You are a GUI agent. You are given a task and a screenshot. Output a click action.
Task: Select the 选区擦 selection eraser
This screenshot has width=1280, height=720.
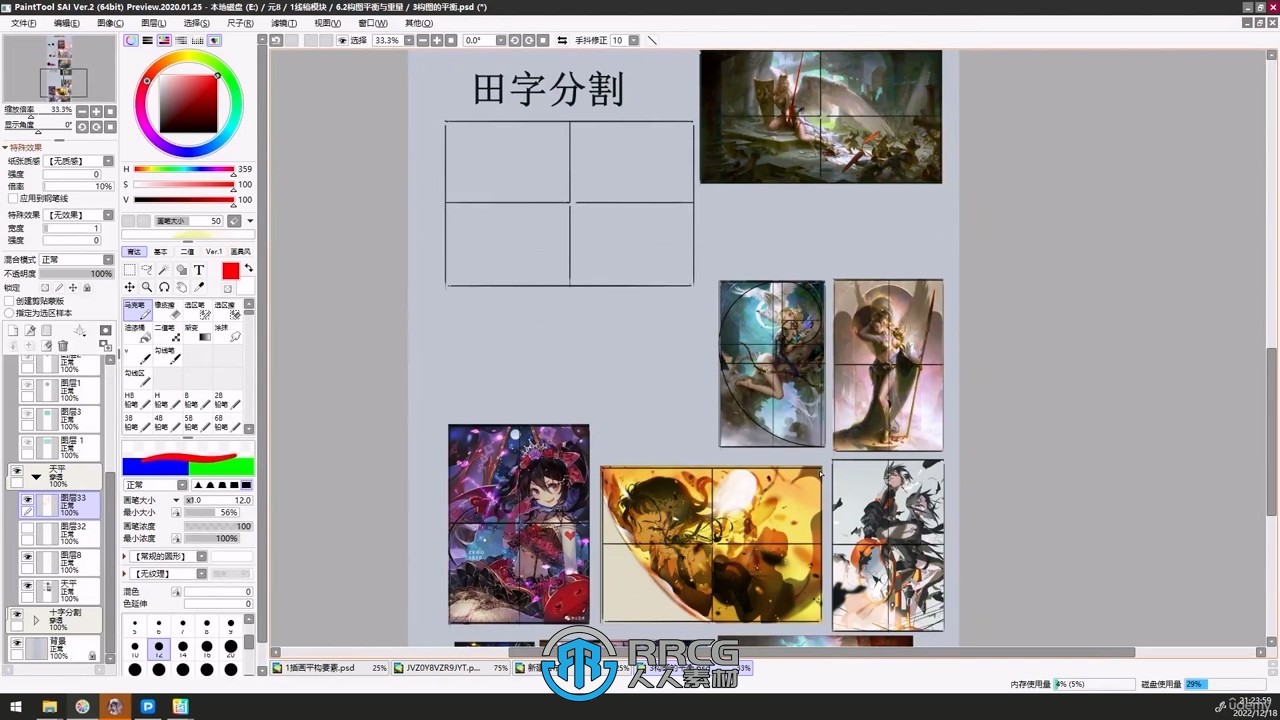227,311
